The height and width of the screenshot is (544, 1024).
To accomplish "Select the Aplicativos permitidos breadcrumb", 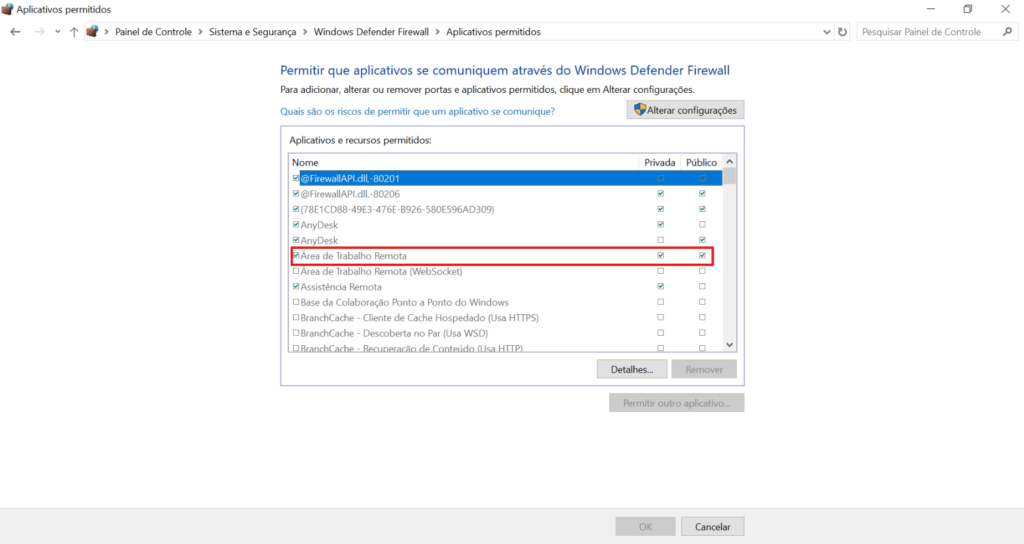I will click(493, 31).
